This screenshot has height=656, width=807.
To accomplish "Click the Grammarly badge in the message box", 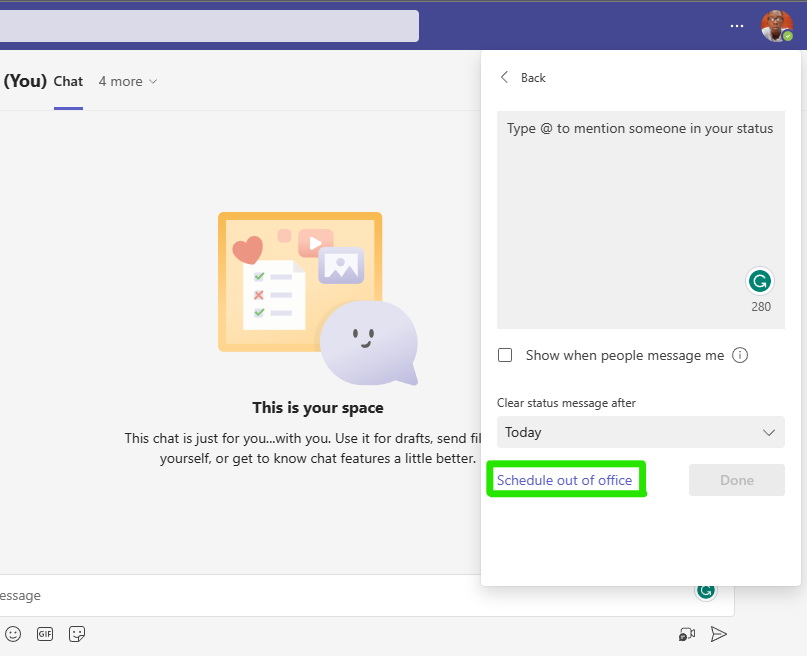I will coord(706,590).
